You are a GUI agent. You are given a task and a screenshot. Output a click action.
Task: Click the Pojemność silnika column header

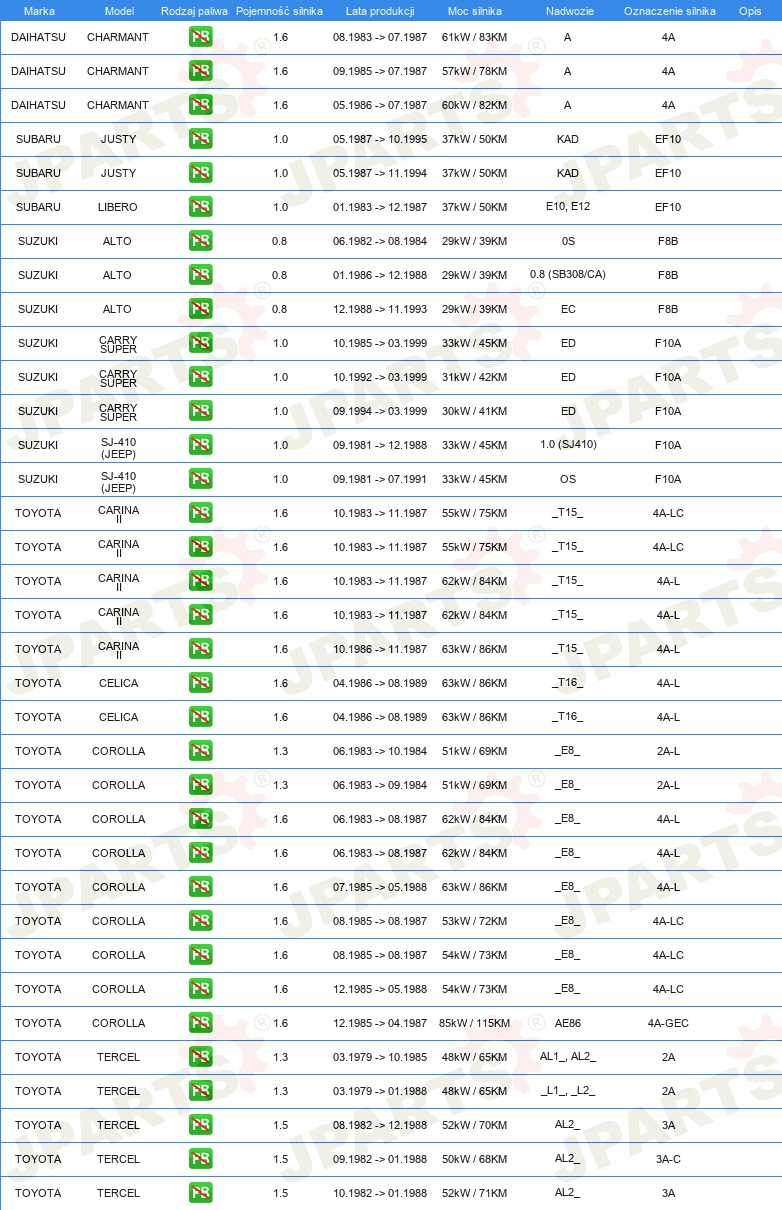(279, 11)
